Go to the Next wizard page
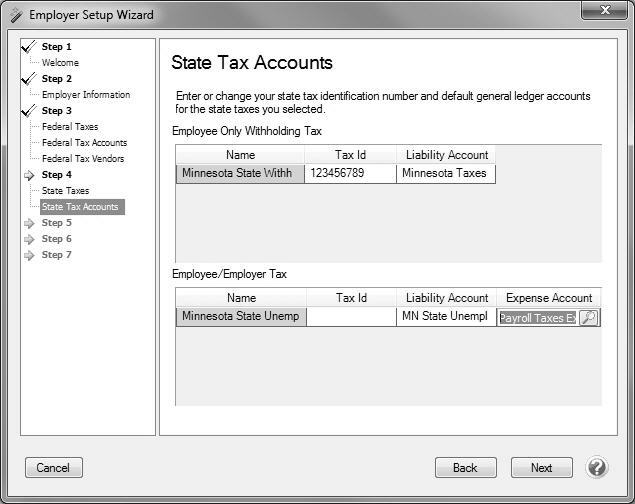The image size is (635, 504). [x=541, y=468]
